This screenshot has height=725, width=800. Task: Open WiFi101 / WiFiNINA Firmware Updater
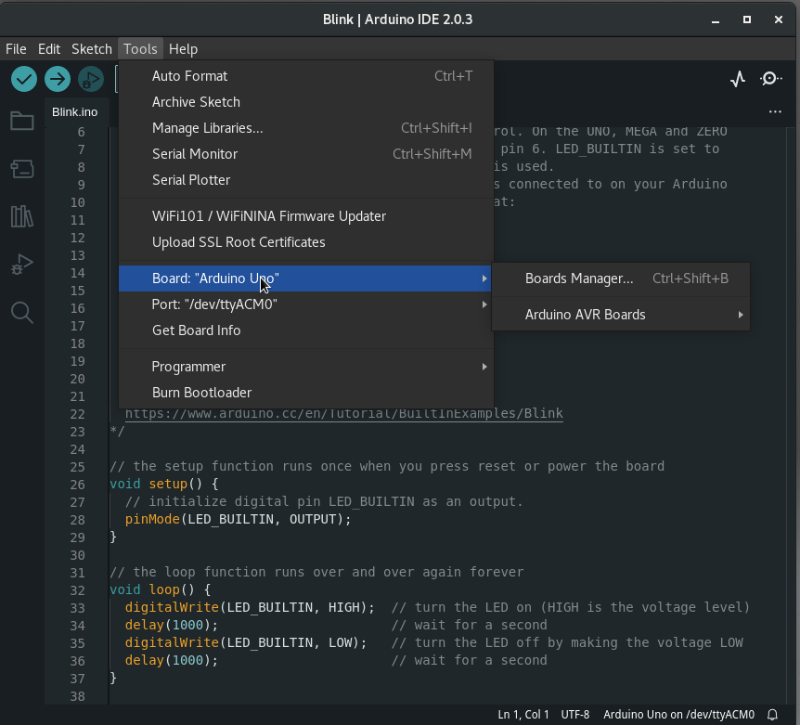(x=306, y=216)
